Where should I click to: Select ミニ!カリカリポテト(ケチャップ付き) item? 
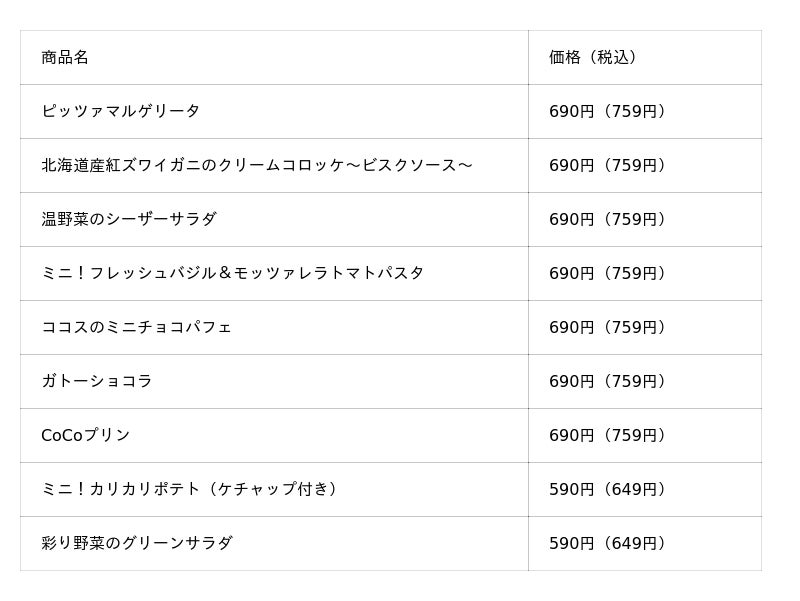point(191,489)
